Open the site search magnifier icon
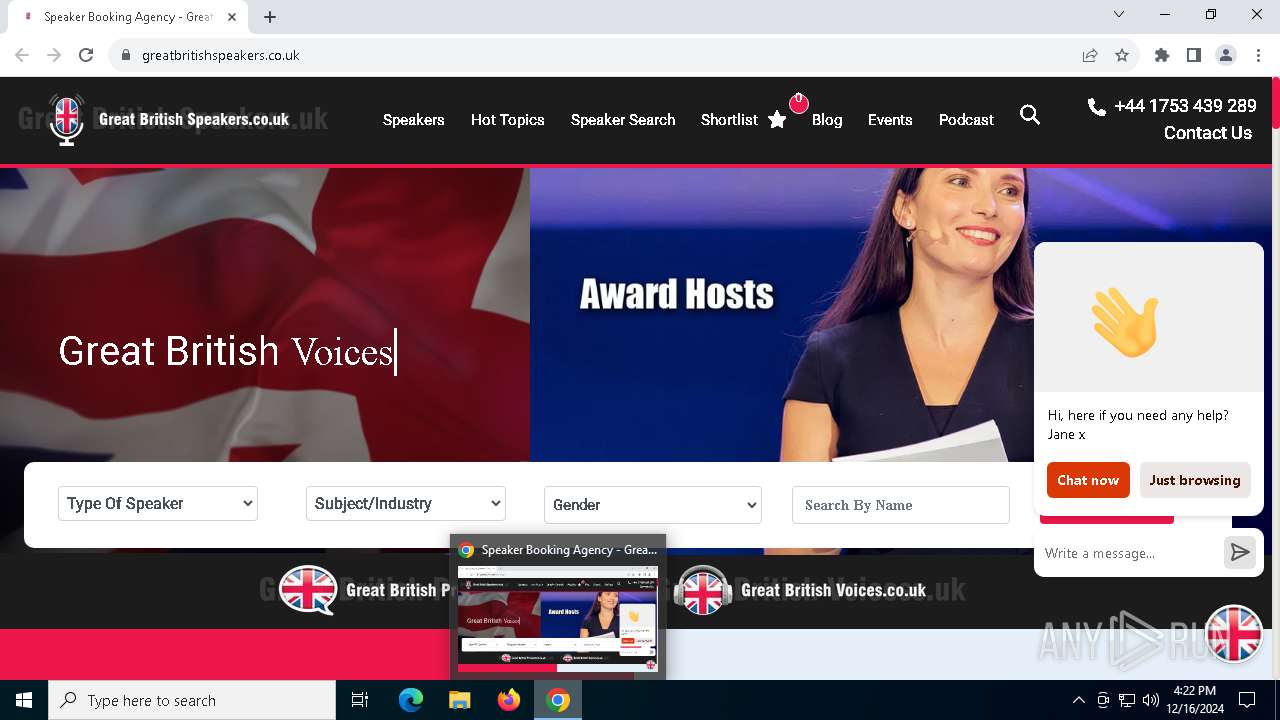Screen dimensions: 1280x720 [1030, 115]
